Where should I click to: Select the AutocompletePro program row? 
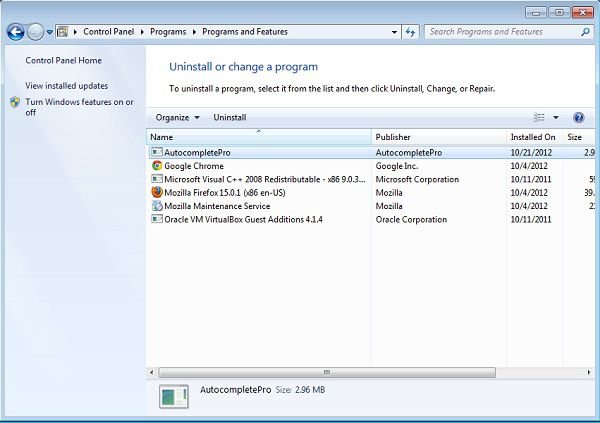371,152
